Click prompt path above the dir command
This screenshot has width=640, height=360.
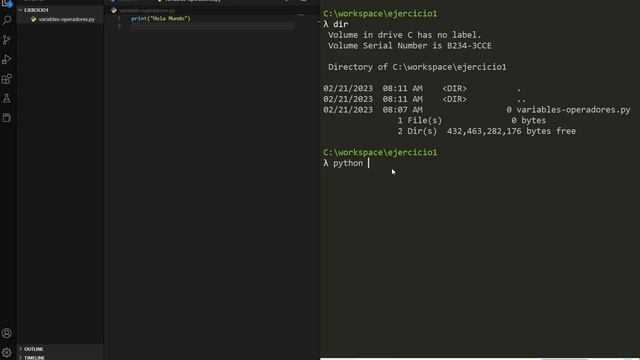[x=380, y=13]
